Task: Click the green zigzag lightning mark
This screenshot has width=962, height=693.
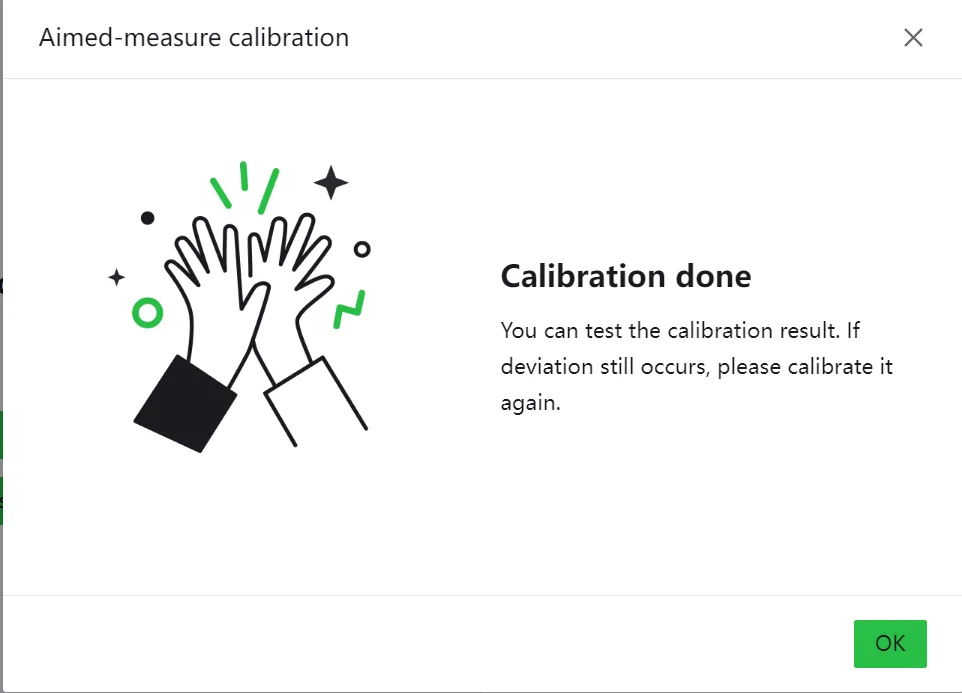Action: [349, 309]
